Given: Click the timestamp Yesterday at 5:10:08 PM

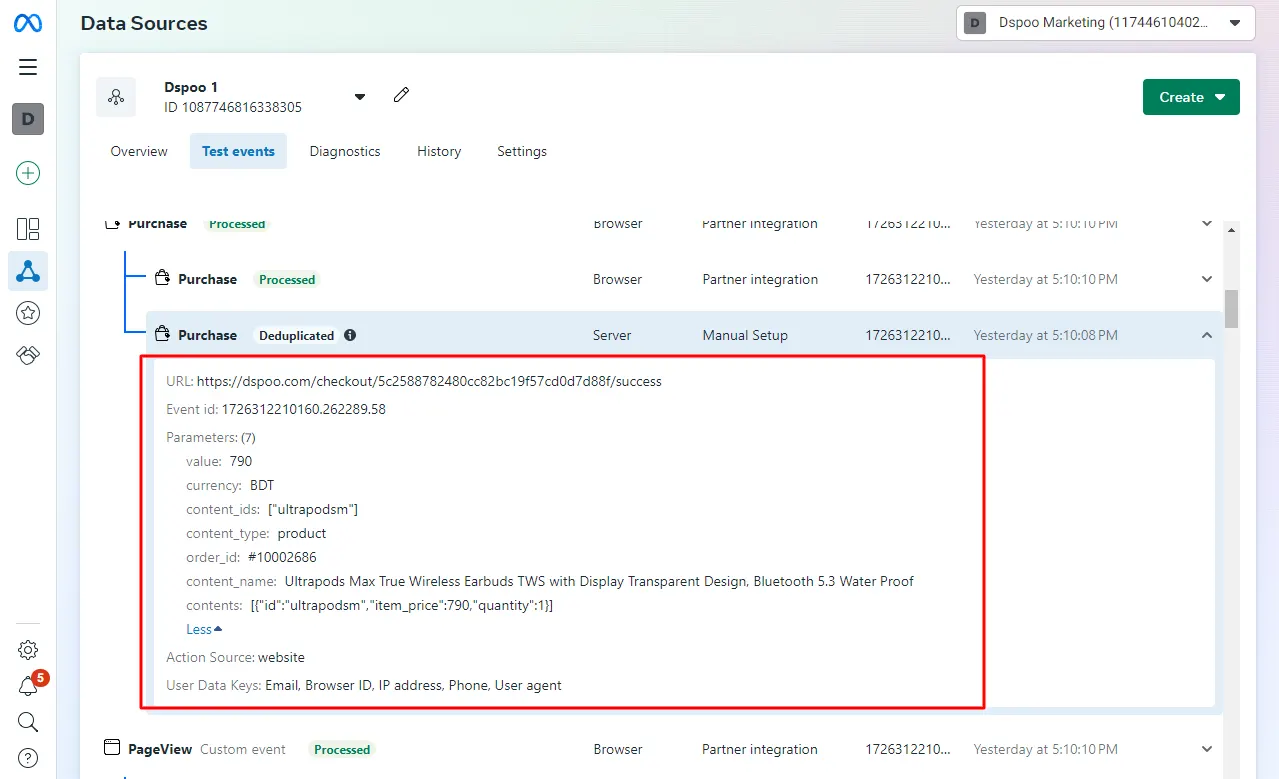Looking at the screenshot, I should tap(1046, 335).
